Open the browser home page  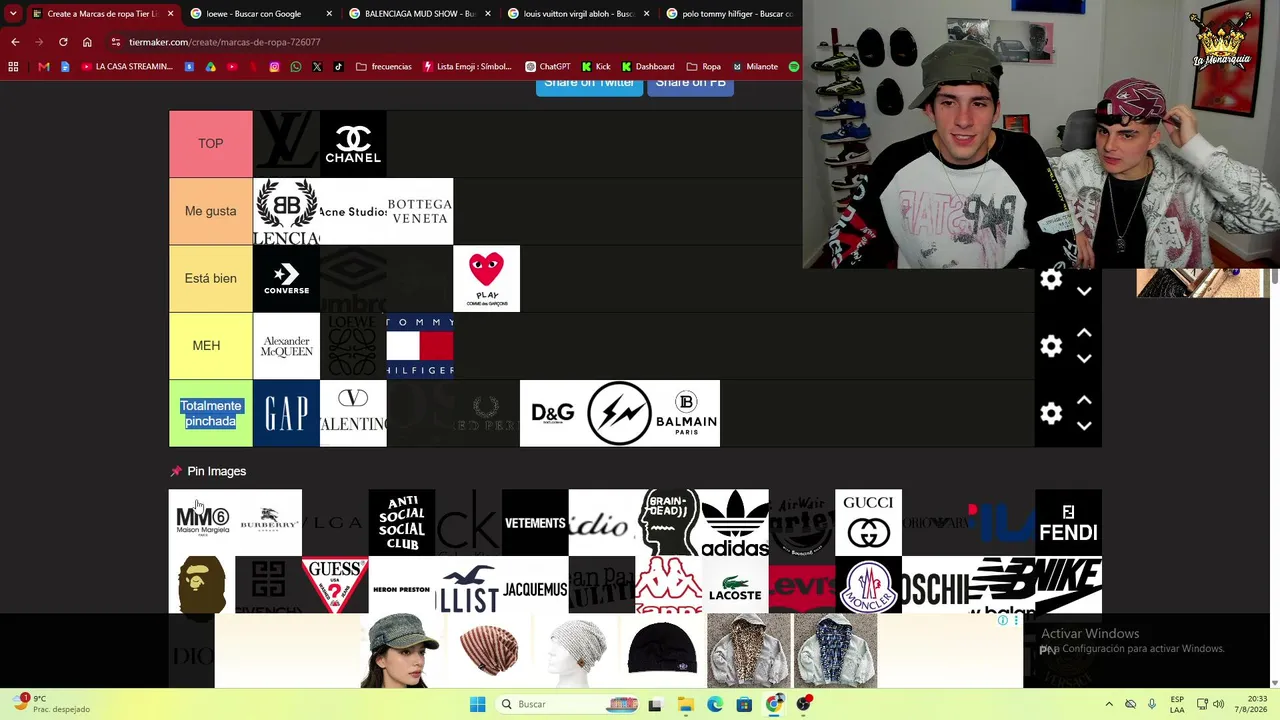(87, 42)
